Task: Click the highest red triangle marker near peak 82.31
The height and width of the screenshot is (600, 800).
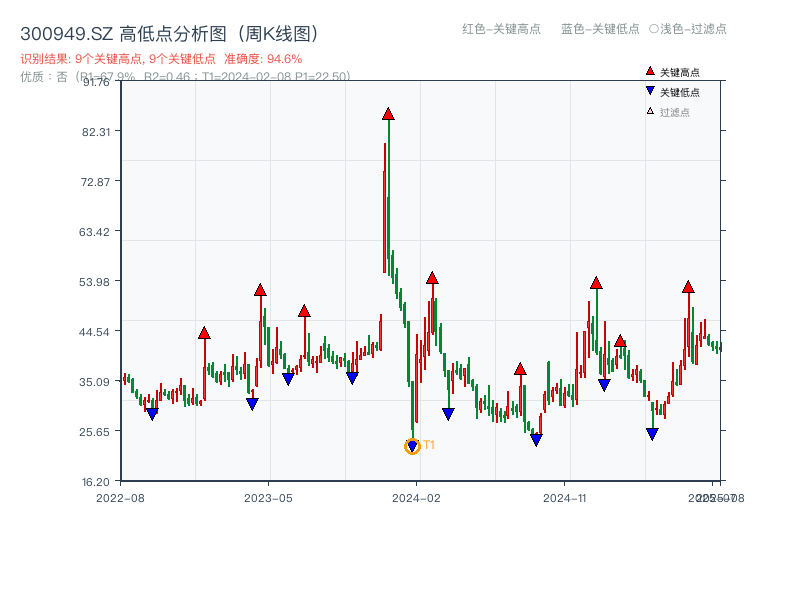Action: [387, 114]
